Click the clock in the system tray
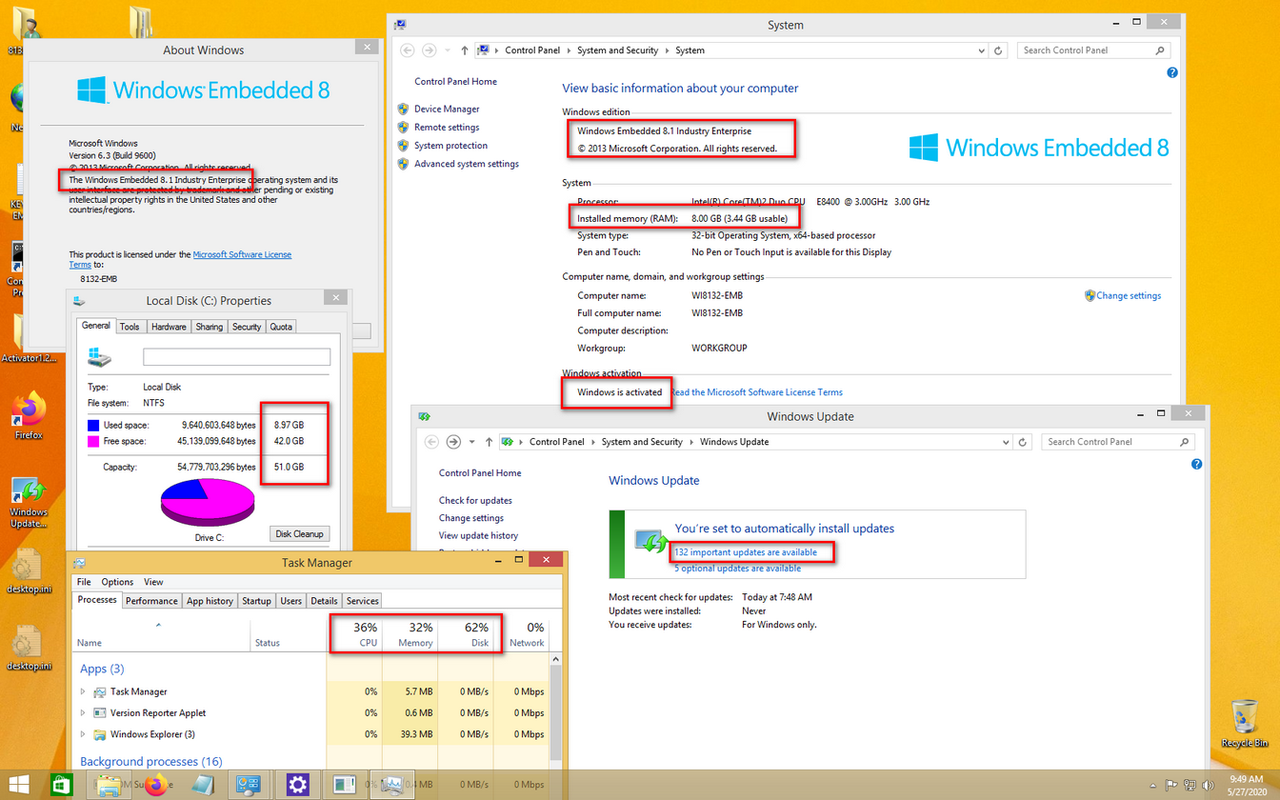 coord(1245,785)
